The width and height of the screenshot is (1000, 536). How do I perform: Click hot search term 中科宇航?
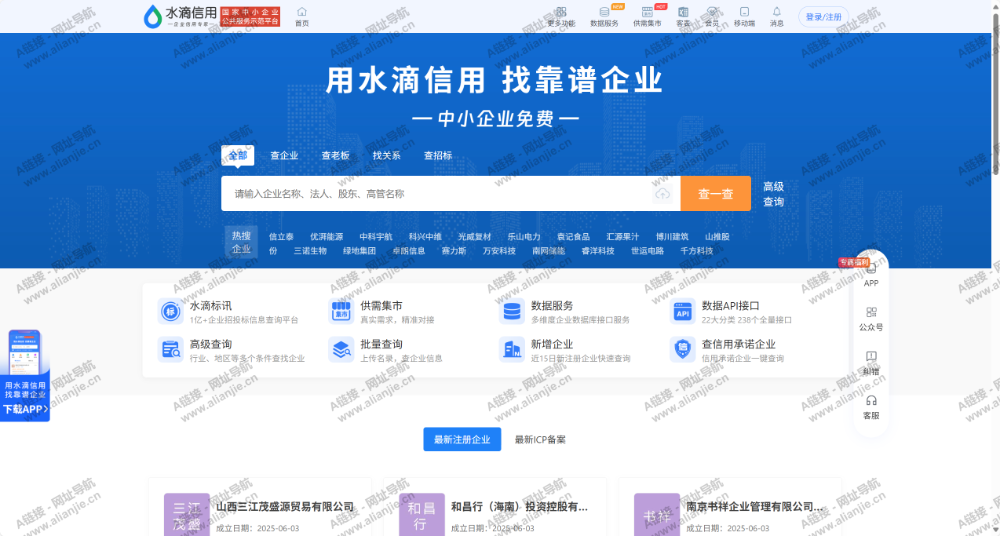(x=376, y=236)
